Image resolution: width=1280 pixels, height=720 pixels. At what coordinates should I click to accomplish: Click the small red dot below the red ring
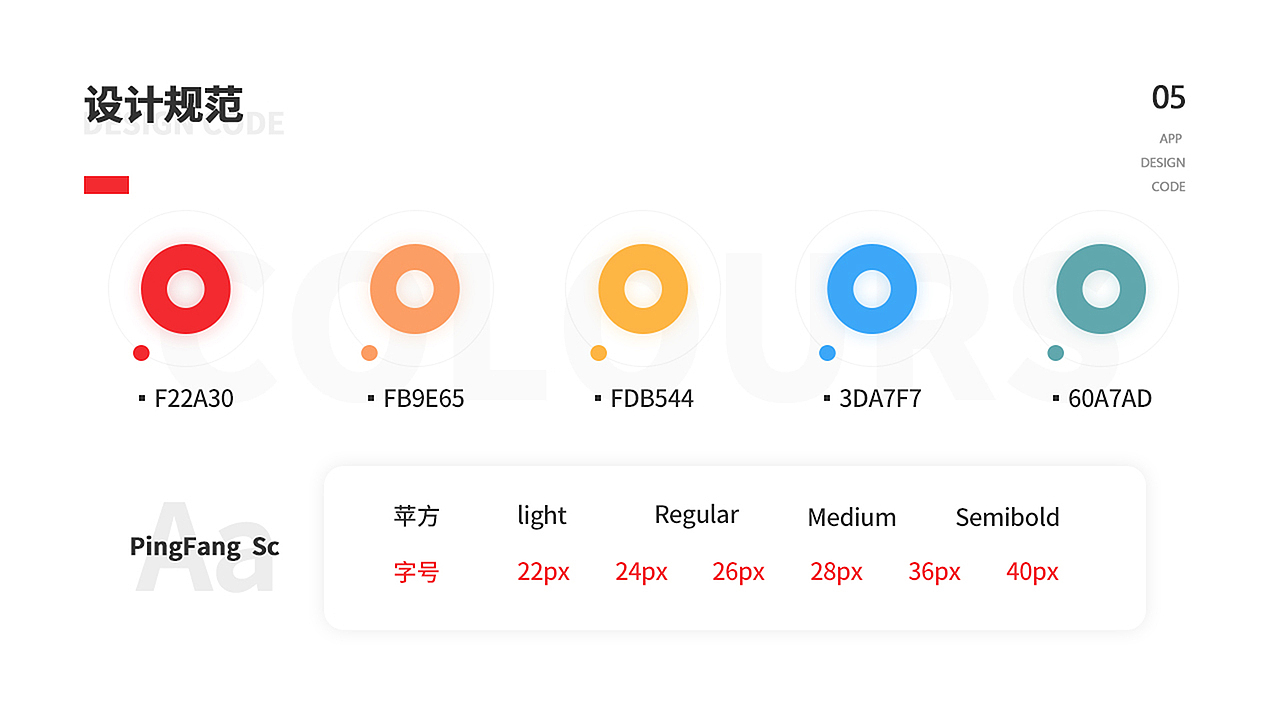coord(141,353)
